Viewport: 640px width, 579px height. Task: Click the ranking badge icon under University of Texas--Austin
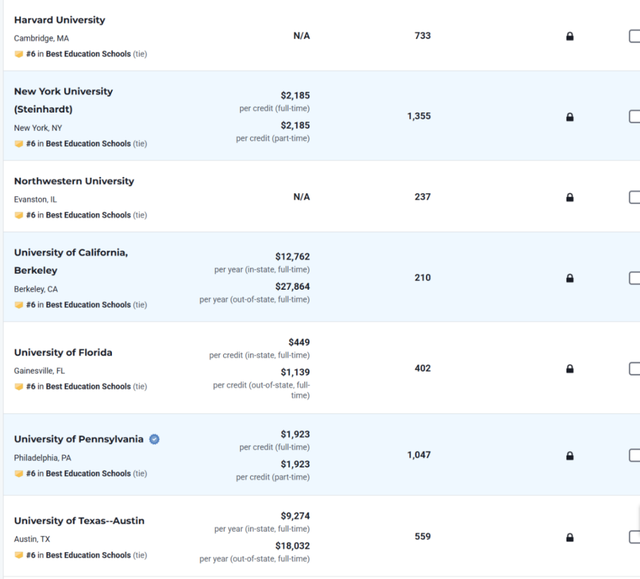(x=19, y=555)
